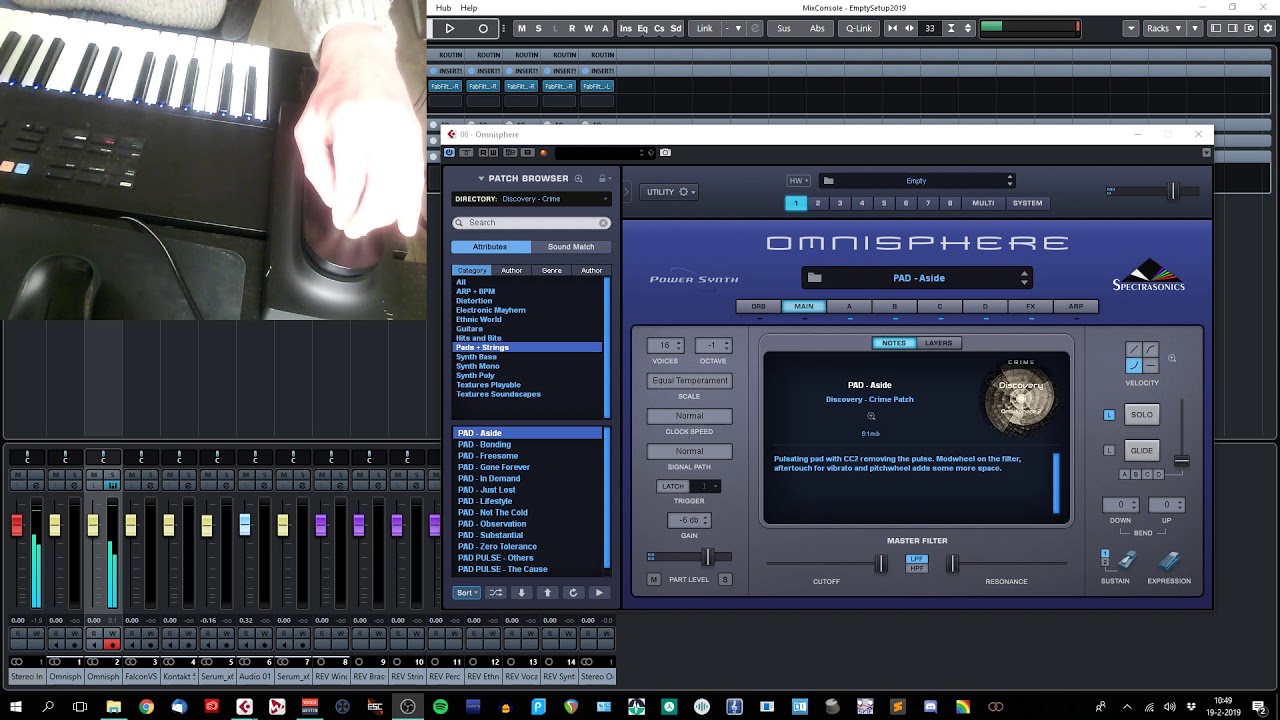1280x720 pixels.
Task: Click the zoom icon under Discovery Crime Patch
Action: click(x=871, y=417)
